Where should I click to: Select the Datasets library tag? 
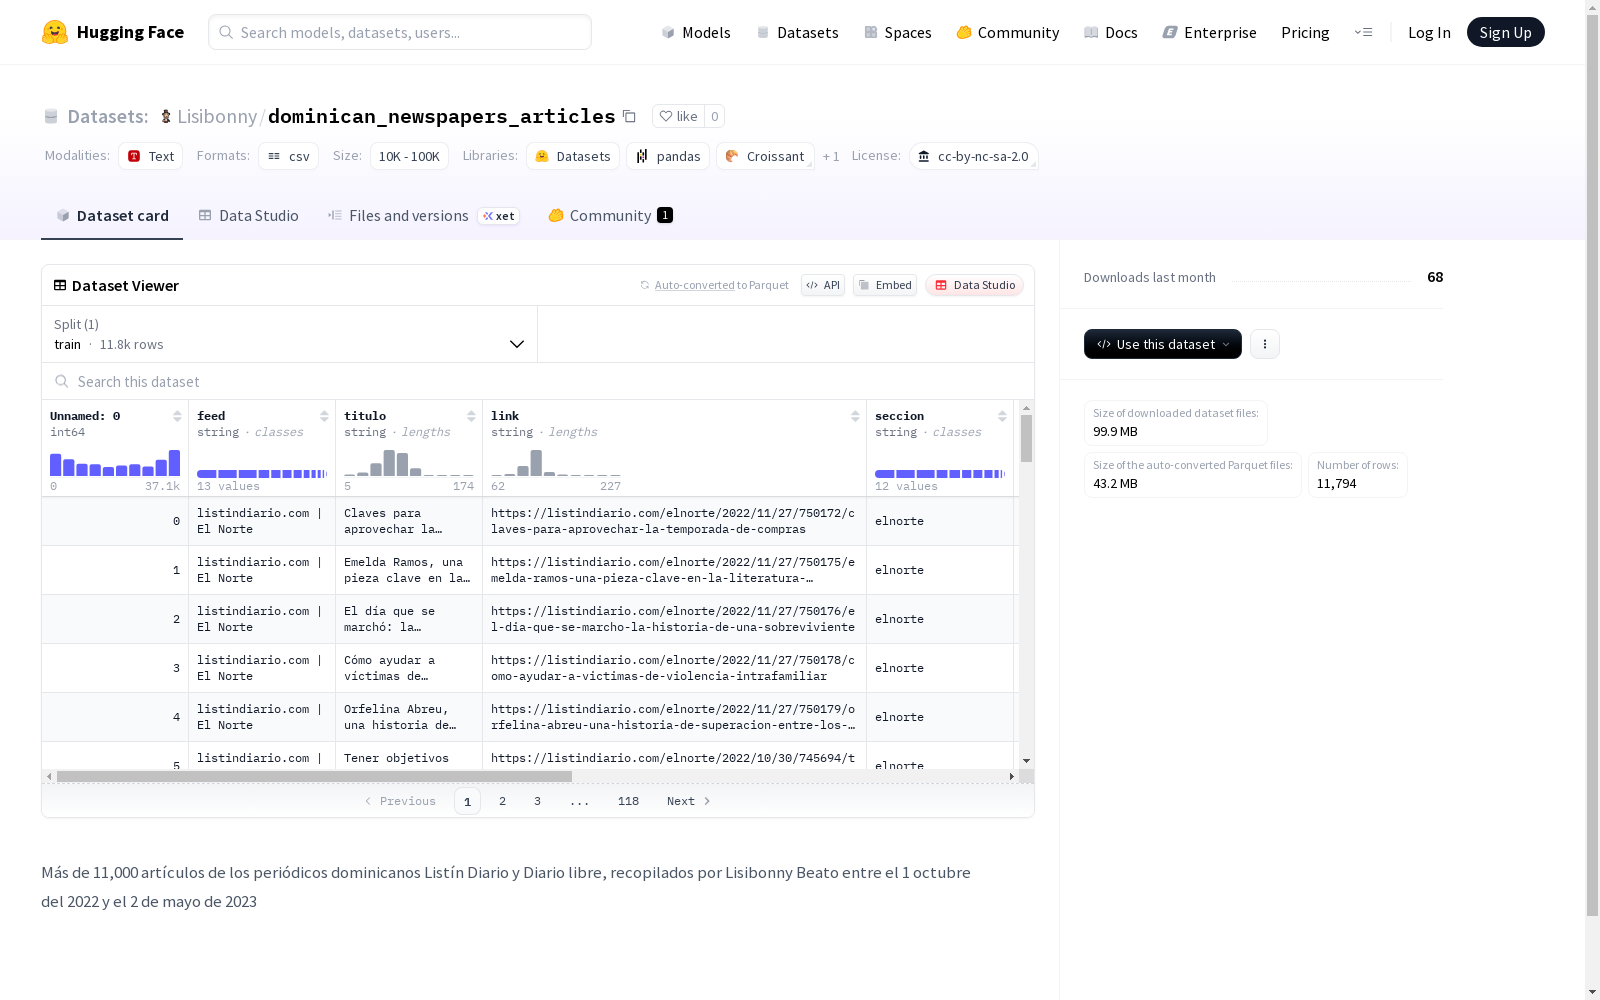(572, 156)
